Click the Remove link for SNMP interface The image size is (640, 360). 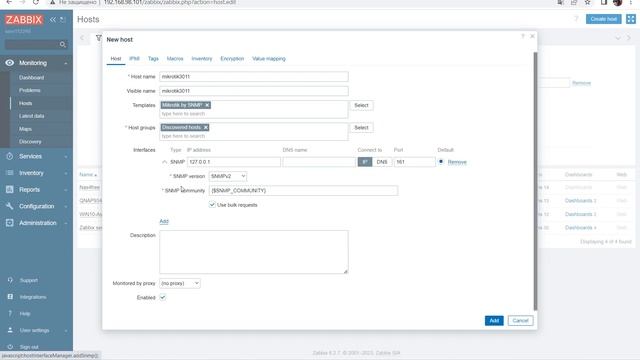457,162
